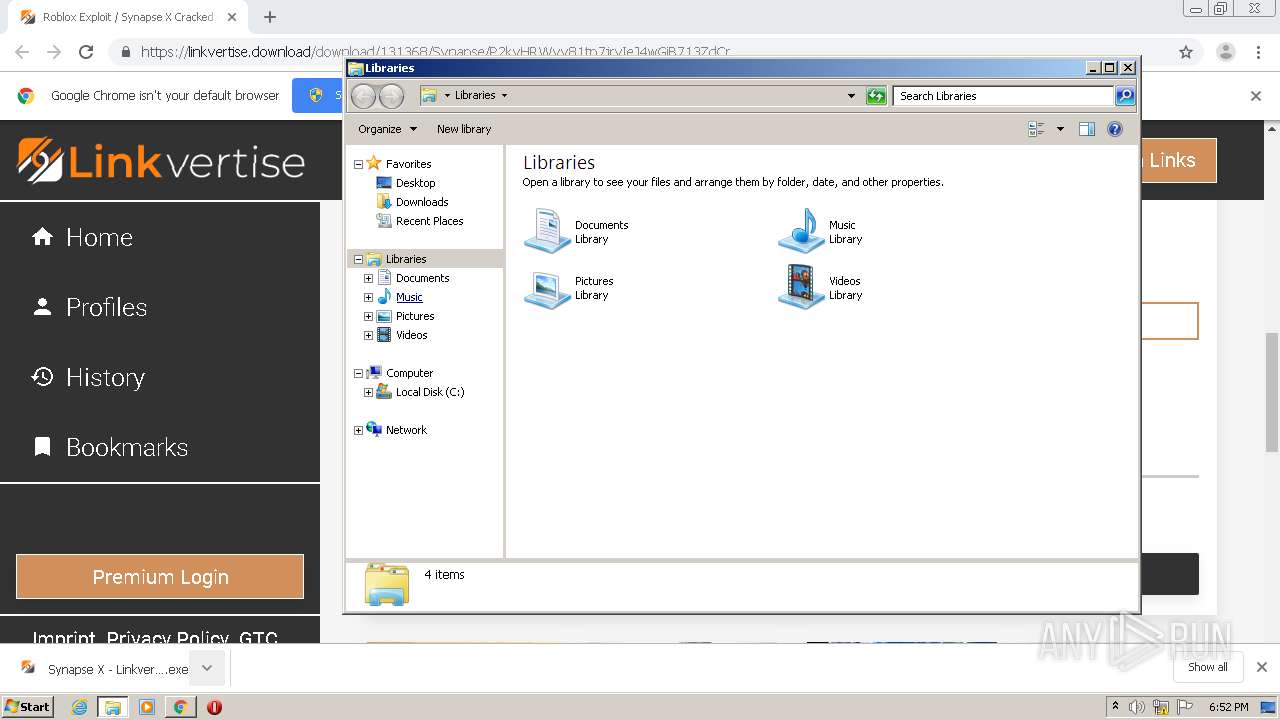Viewport: 1280px width, 720px height.
Task: Open the view options dropdown arrow
Action: click(1060, 129)
